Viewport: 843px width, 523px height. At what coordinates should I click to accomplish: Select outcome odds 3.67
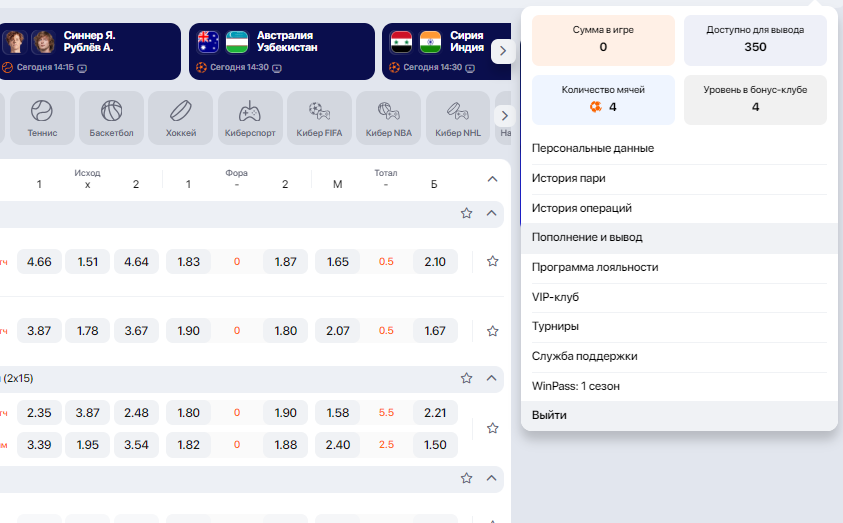click(136, 331)
